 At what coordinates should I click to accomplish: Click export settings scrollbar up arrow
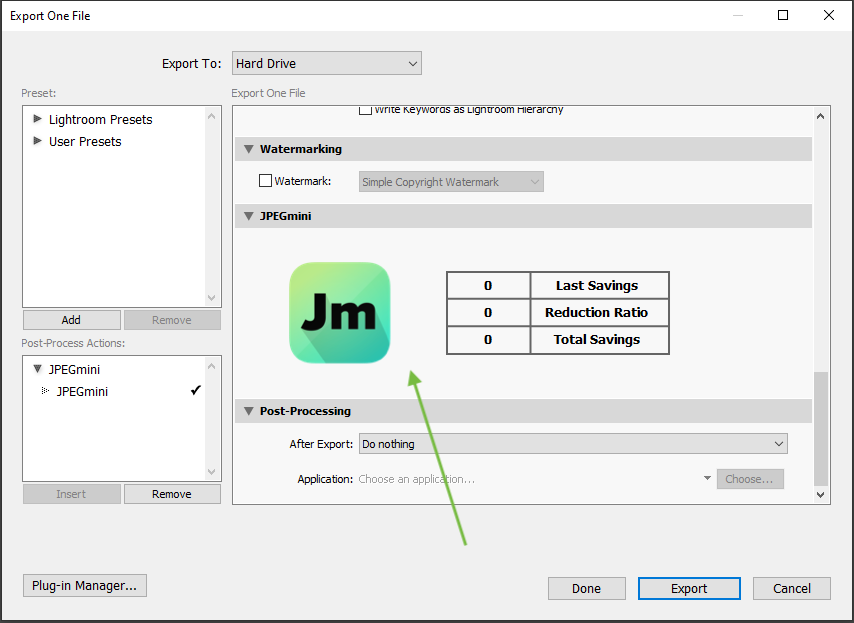(x=821, y=116)
